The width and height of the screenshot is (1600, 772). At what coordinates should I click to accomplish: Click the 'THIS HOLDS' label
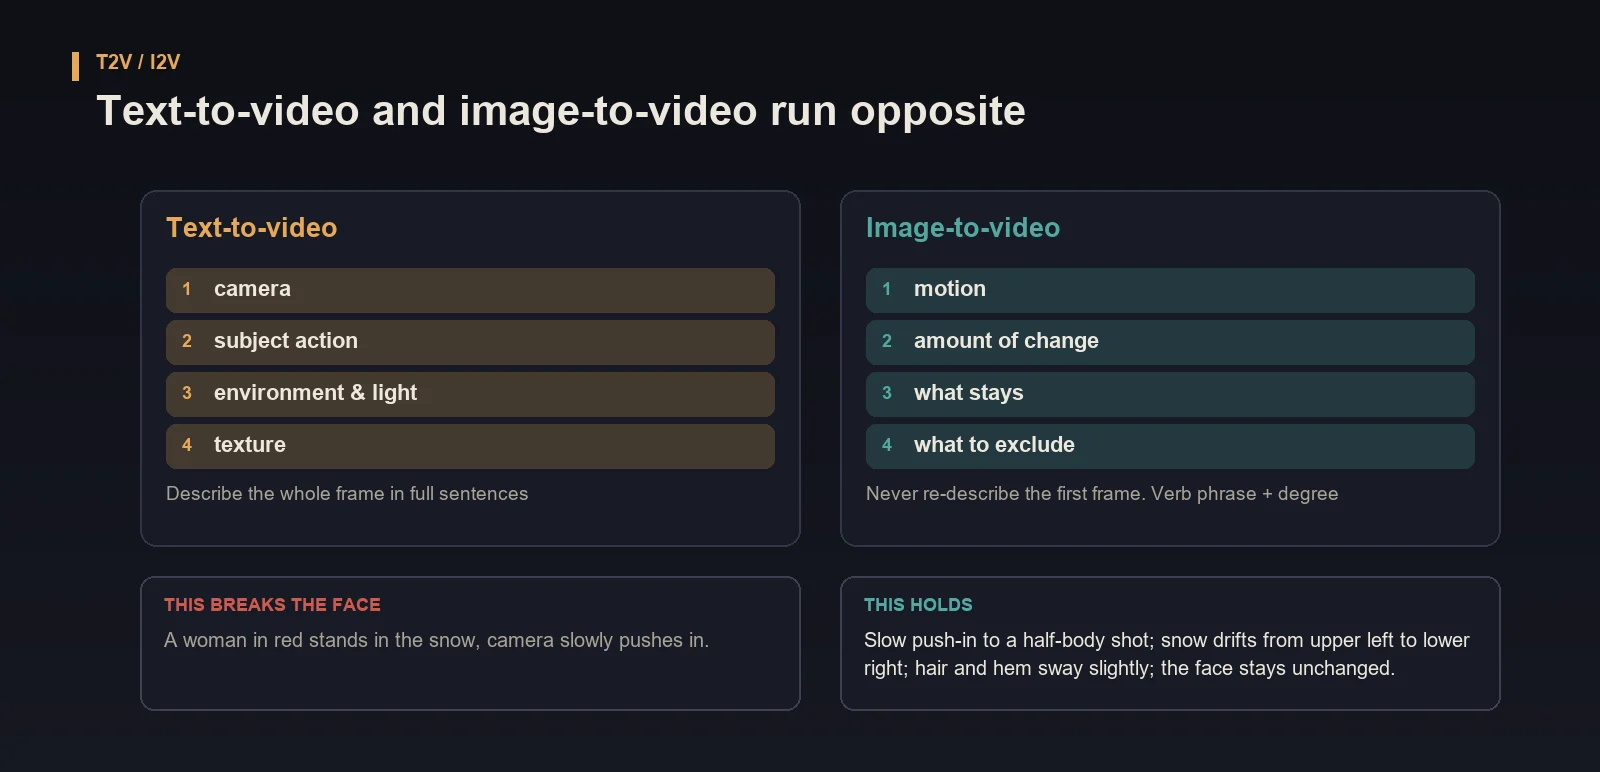pyautogui.click(x=918, y=605)
